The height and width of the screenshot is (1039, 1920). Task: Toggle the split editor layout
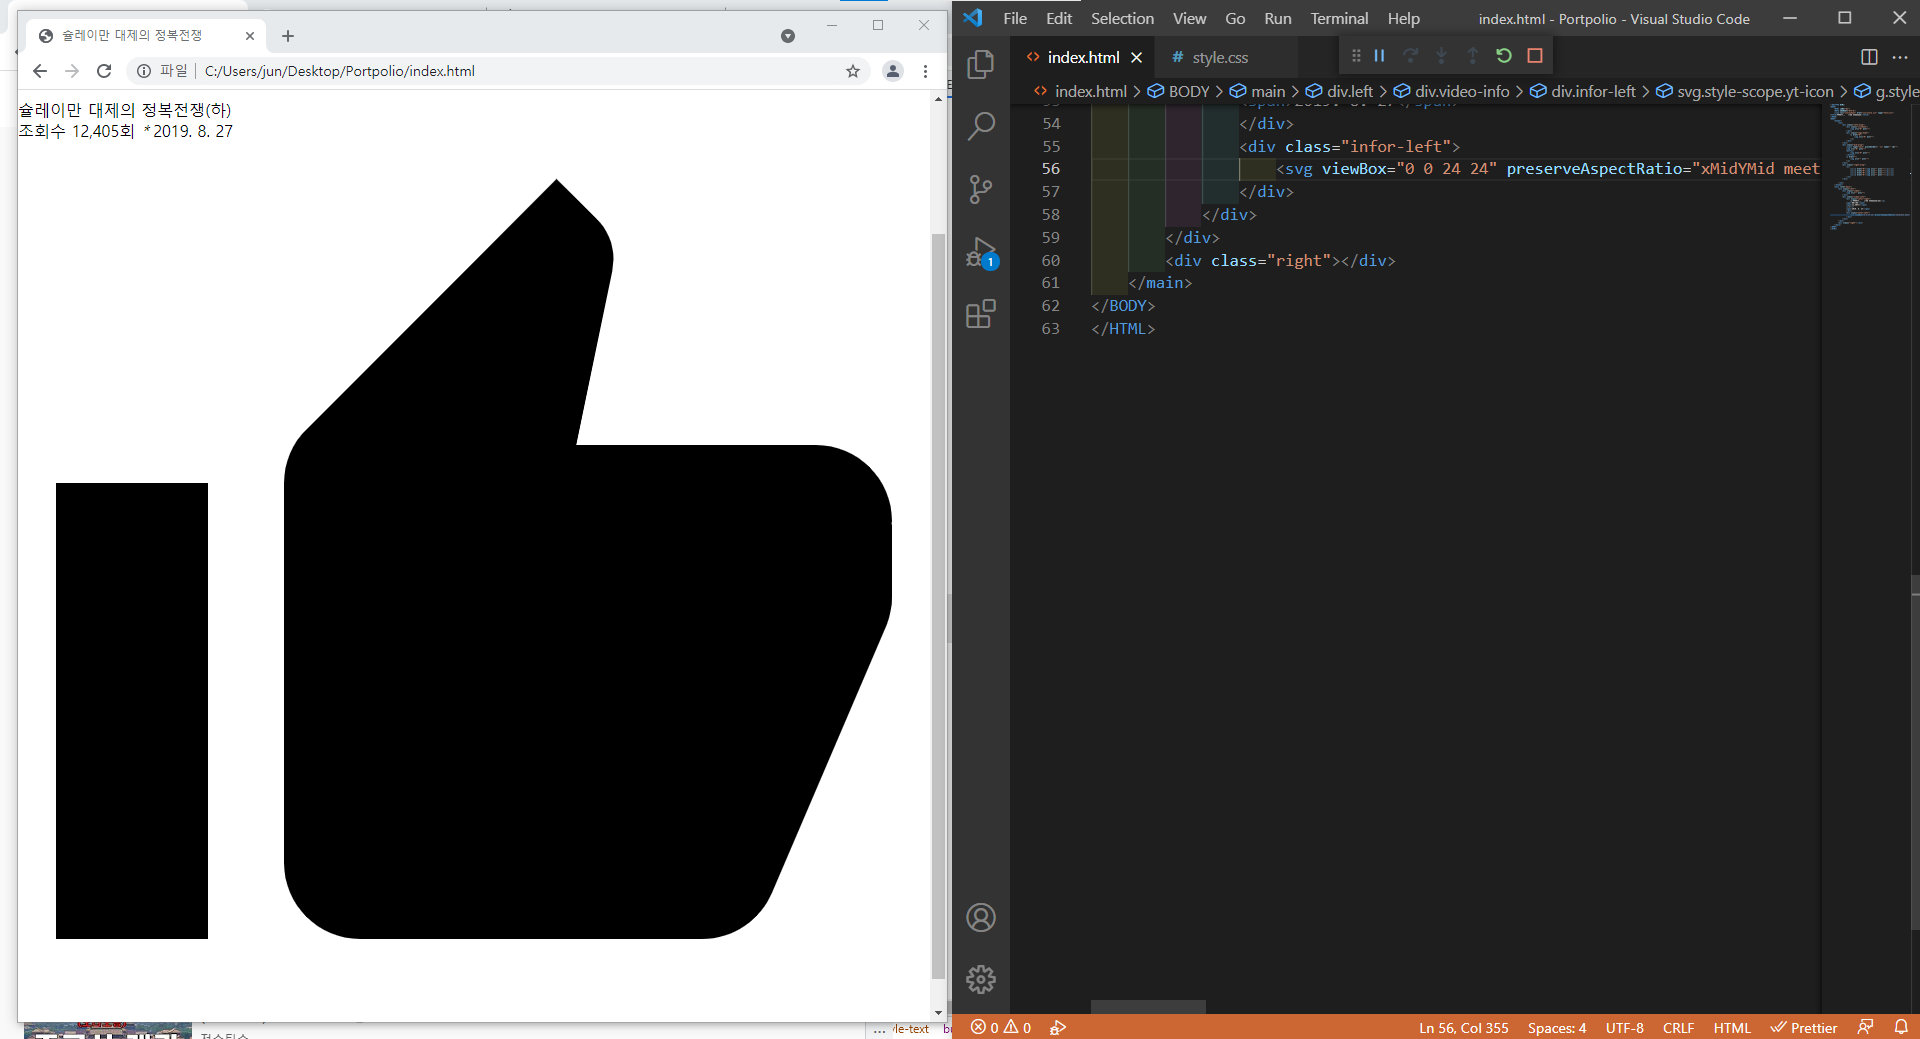[1869, 57]
